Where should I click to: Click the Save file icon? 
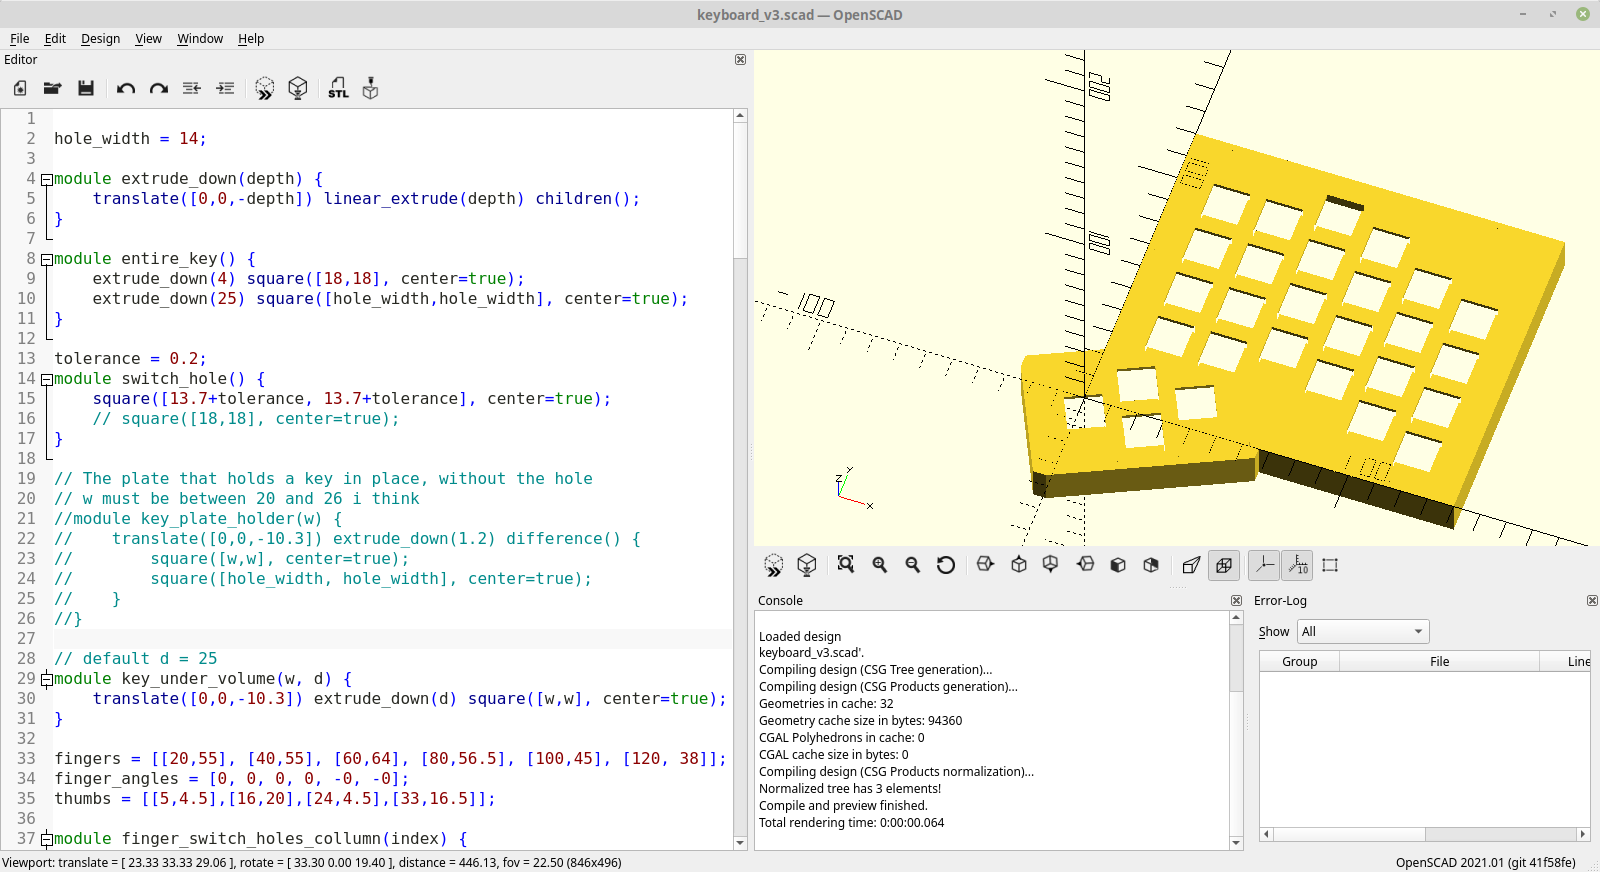(86, 88)
